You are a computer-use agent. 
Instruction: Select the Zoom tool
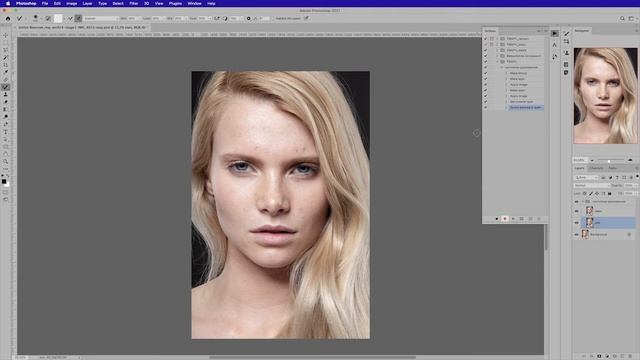pos(5,161)
